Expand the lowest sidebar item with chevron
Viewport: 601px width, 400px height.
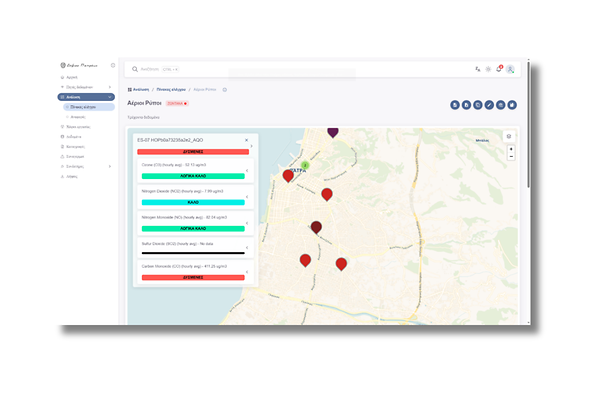(86, 166)
